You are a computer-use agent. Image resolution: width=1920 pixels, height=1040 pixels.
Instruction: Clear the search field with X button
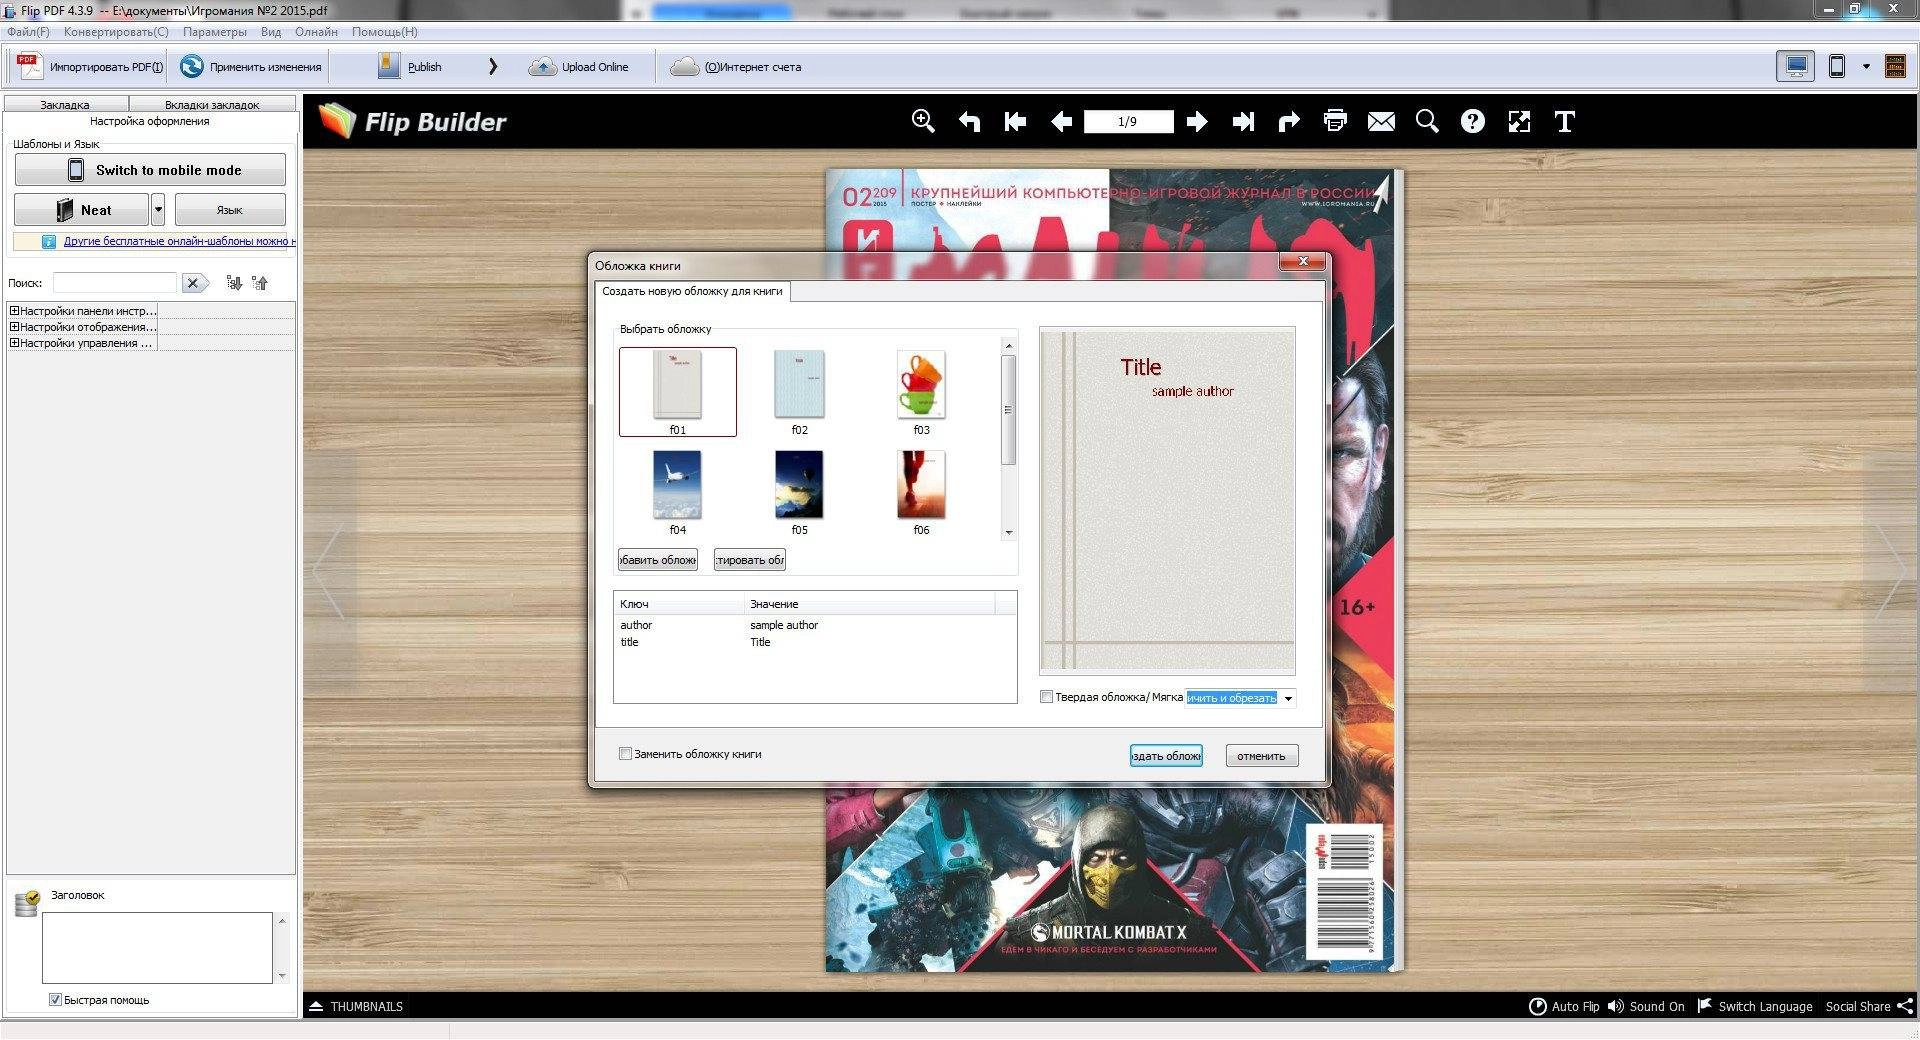(x=193, y=283)
